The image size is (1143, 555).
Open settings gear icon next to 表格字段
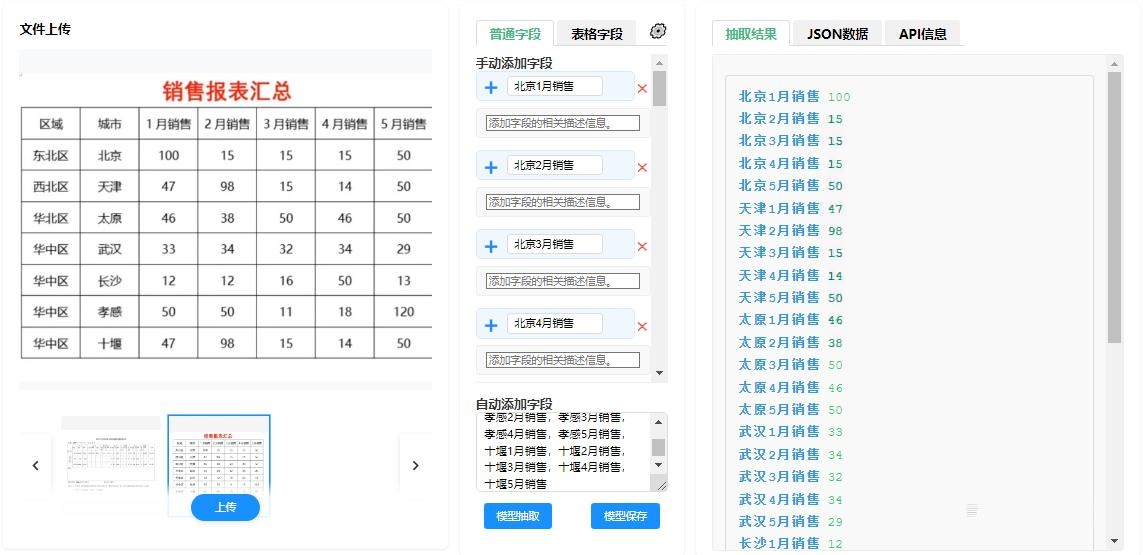coord(657,32)
